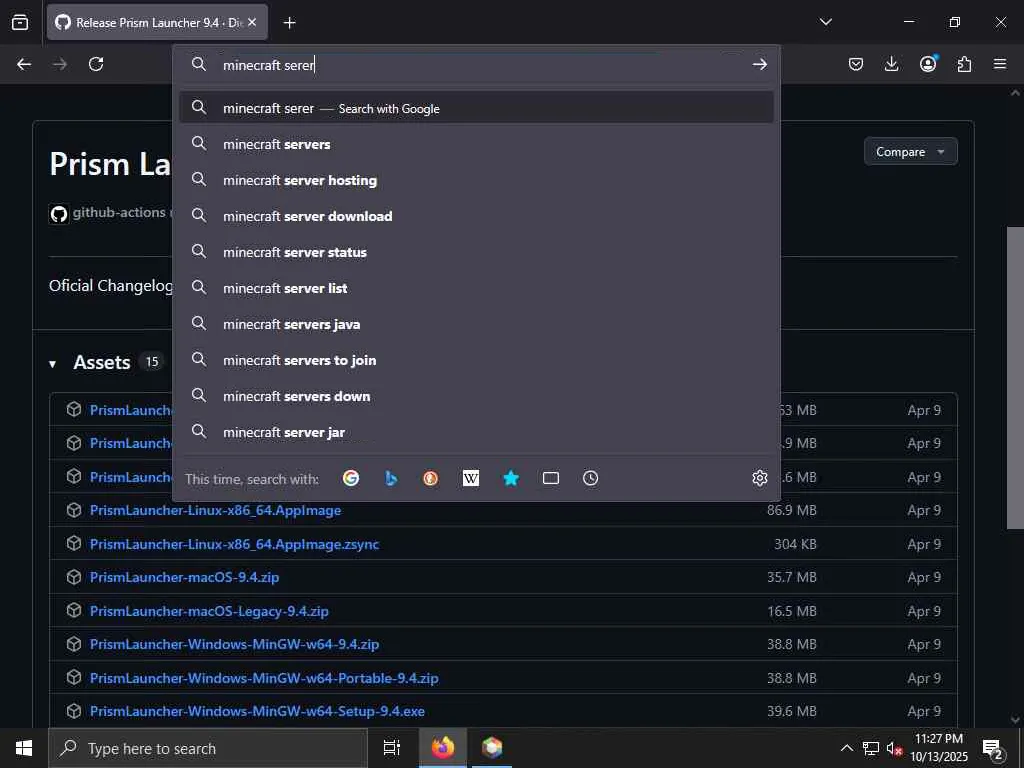Open Task View on the taskbar
The height and width of the screenshot is (768, 1024).
point(391,748)
